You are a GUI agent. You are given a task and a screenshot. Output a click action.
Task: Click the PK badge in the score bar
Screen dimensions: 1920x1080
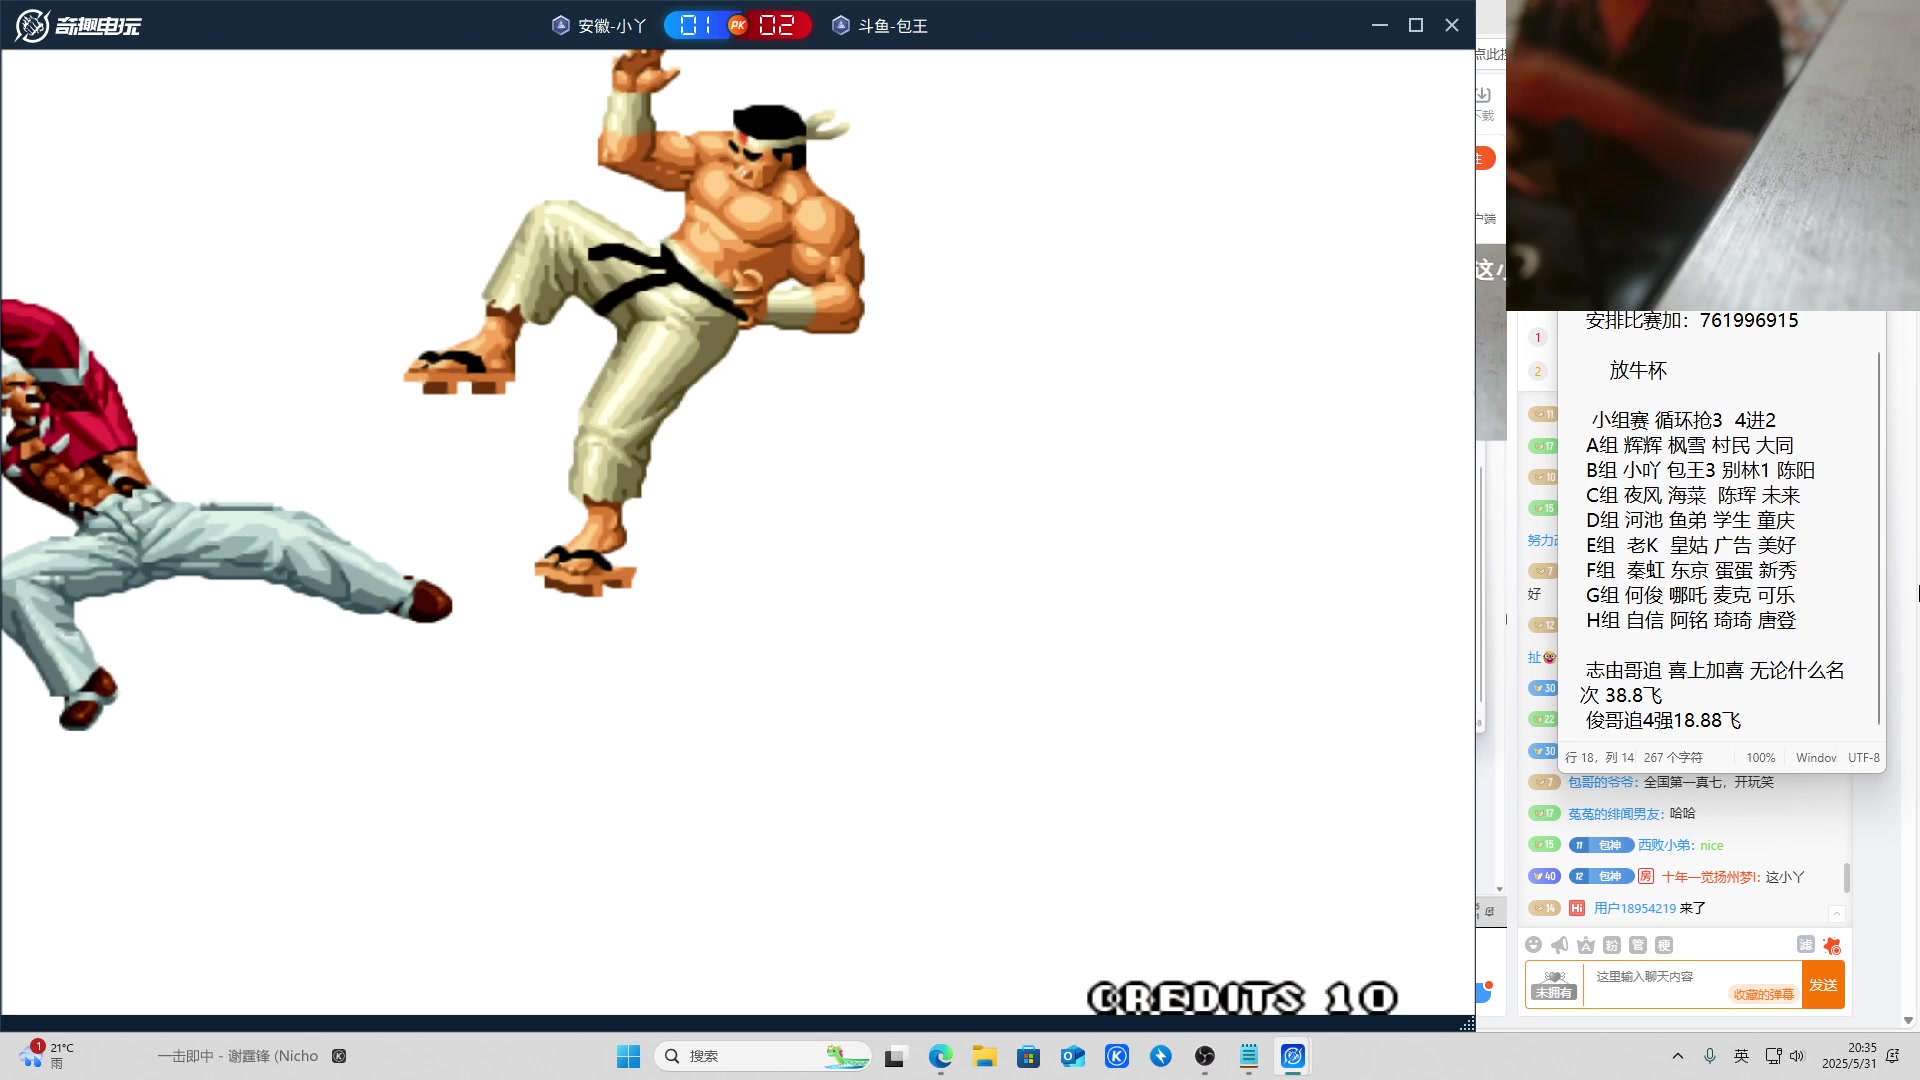coord(738,25)
